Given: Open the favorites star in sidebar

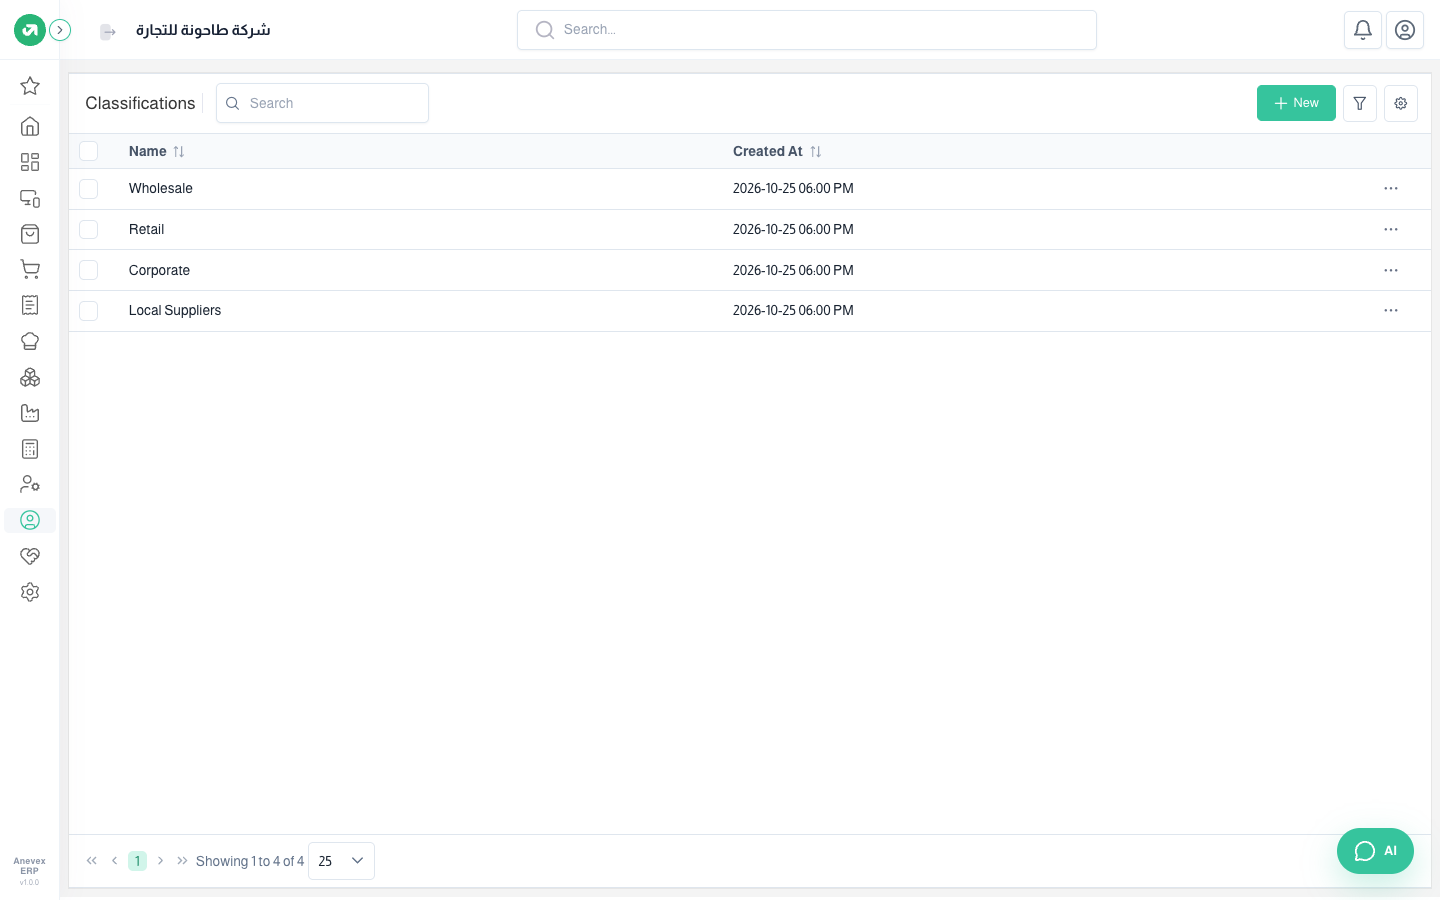Looking at the screenshot, I should [x=30, y=86].
